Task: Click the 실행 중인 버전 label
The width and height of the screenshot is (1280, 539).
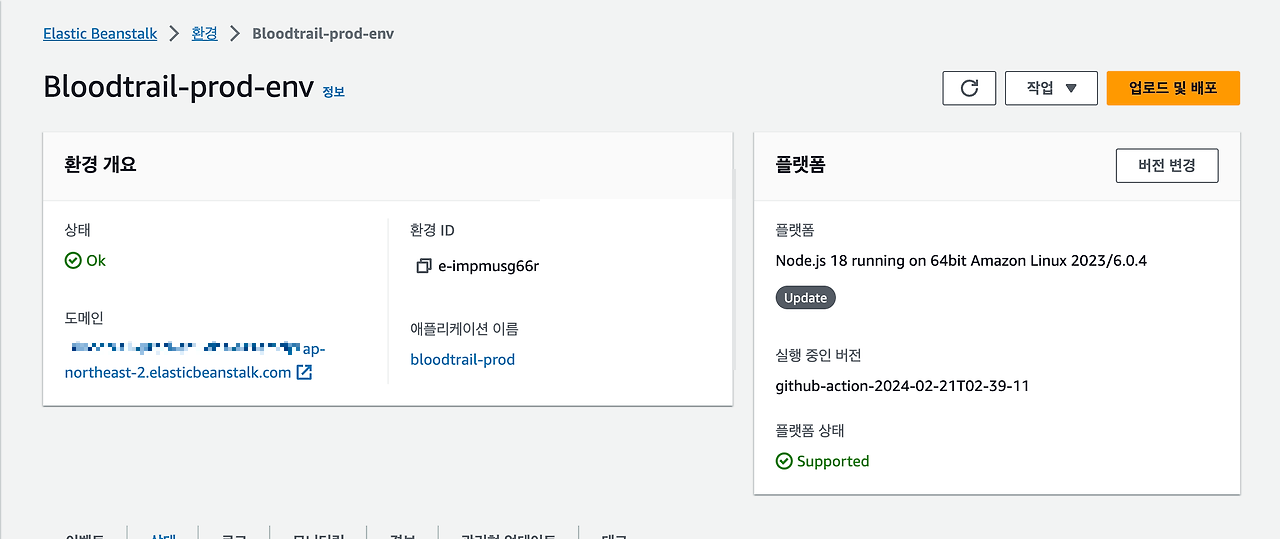Action: tap(818, 355)
